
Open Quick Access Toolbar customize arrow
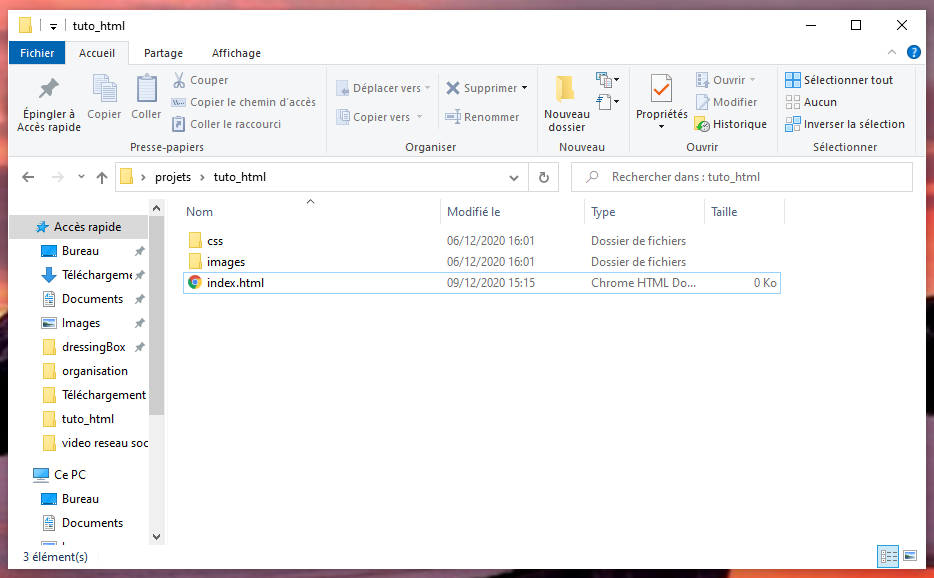53,26
